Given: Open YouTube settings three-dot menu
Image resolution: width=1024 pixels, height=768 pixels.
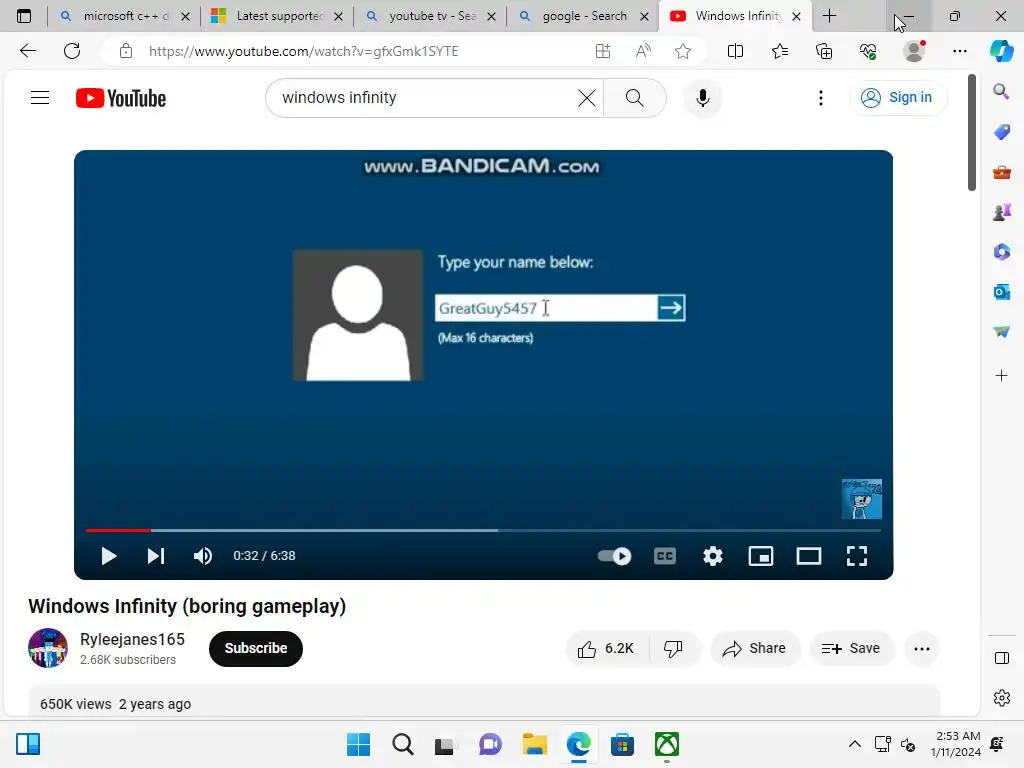Looking at the screenshot, I should [821, 98].
